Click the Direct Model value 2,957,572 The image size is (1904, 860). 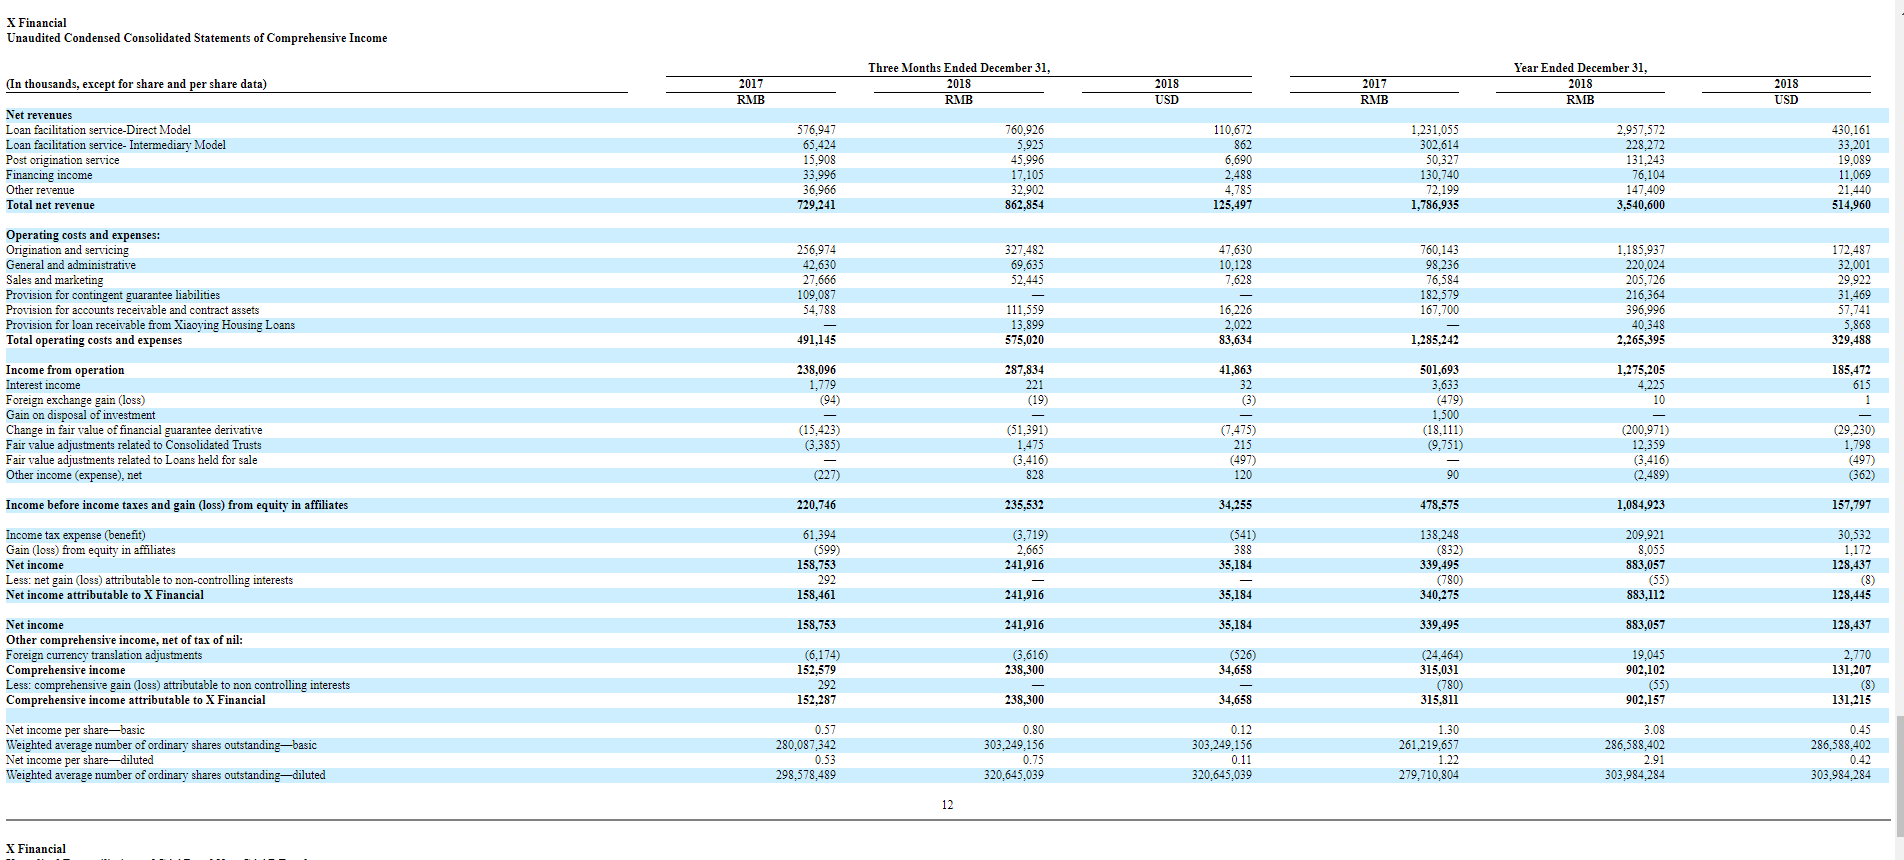[1640, 130]
